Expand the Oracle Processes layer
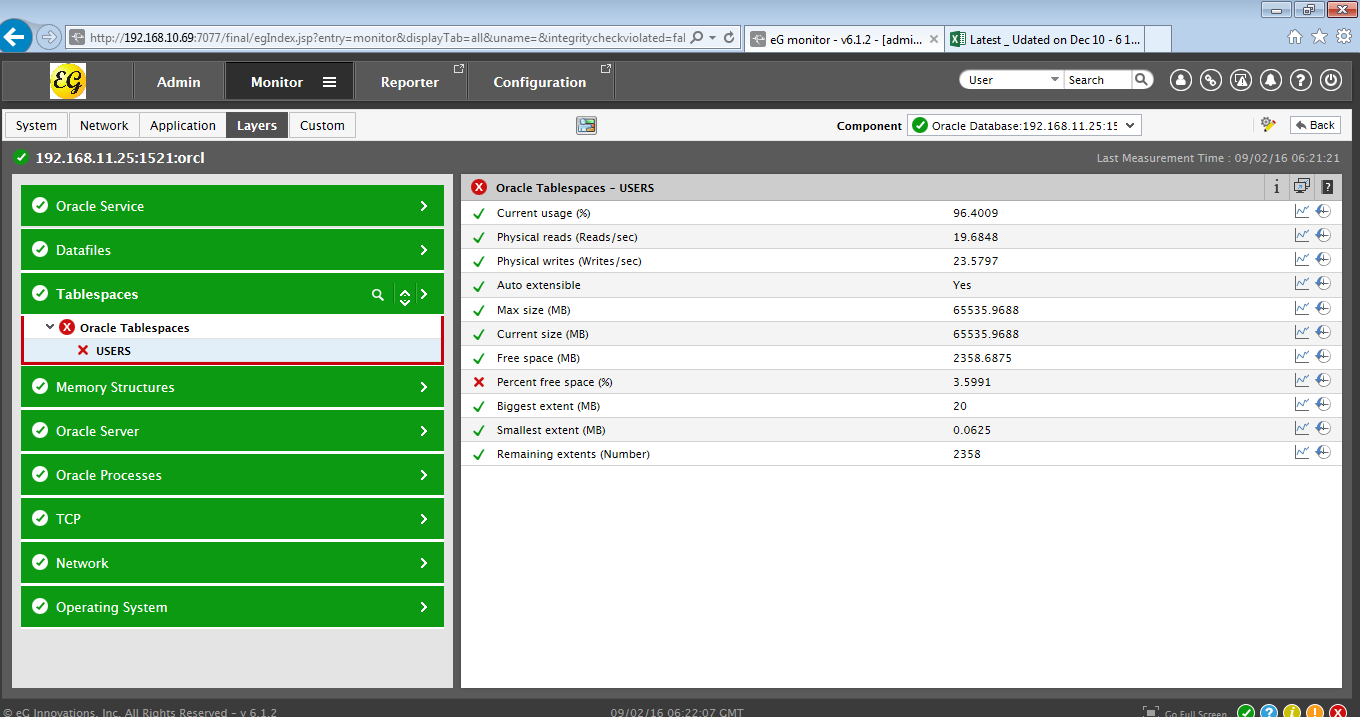Screen dimensions: 1360x717 click(x=232, y=475)
